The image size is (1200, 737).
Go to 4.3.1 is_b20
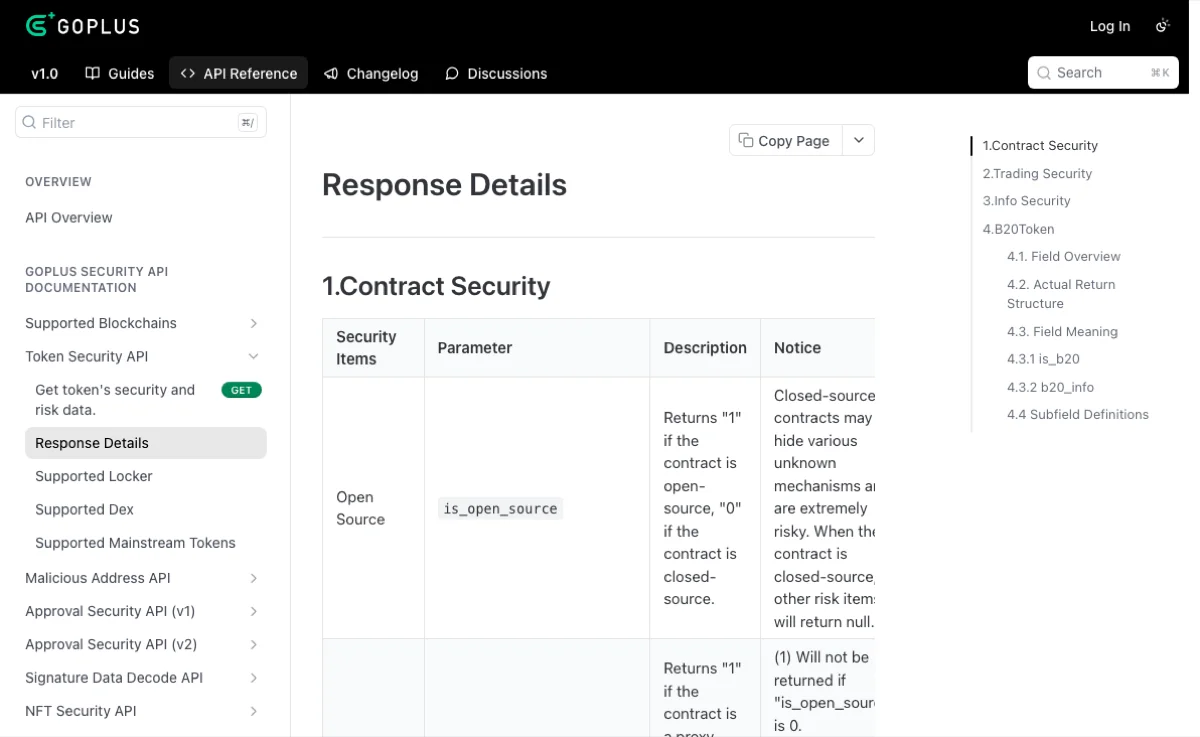click(x=1043, y=359)
